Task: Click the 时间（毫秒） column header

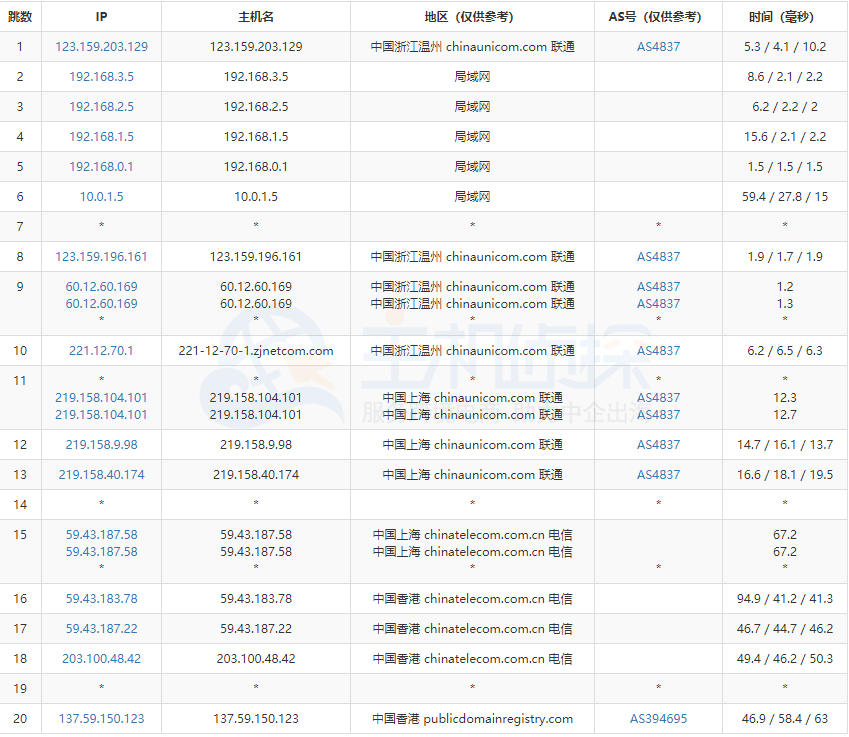Action: tap(784, 16)
